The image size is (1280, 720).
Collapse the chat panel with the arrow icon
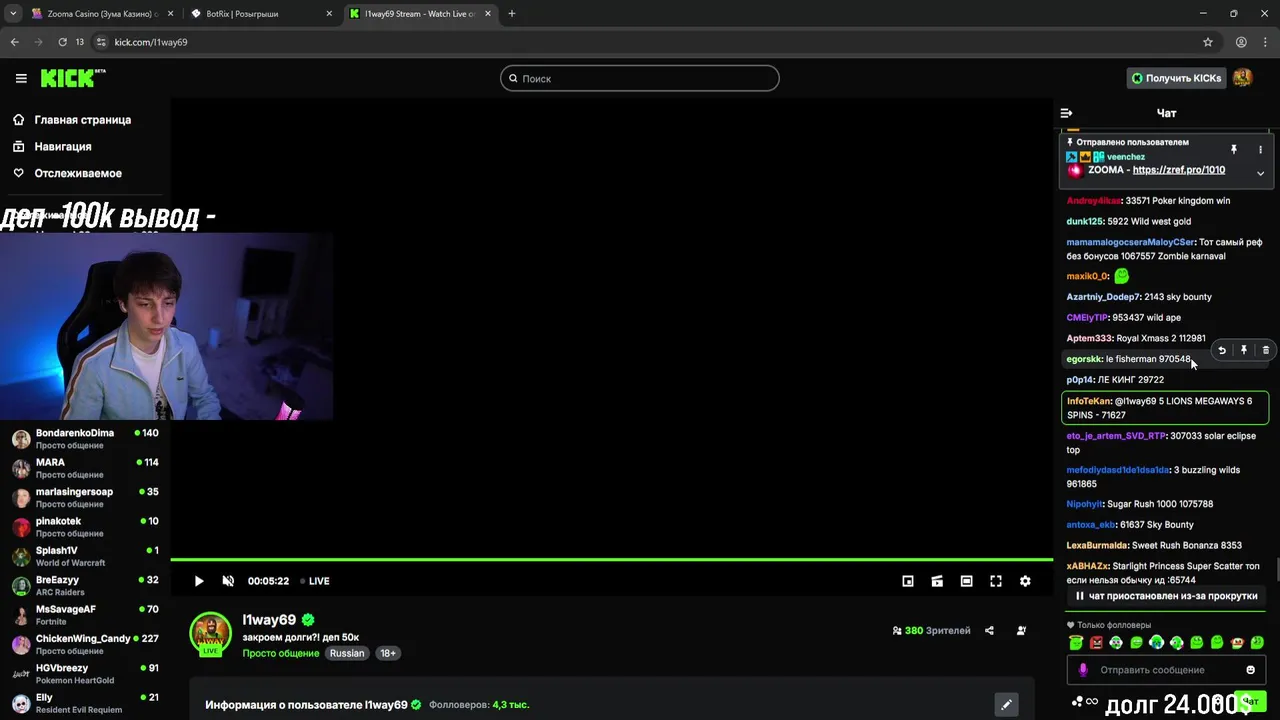(1066, 113)
